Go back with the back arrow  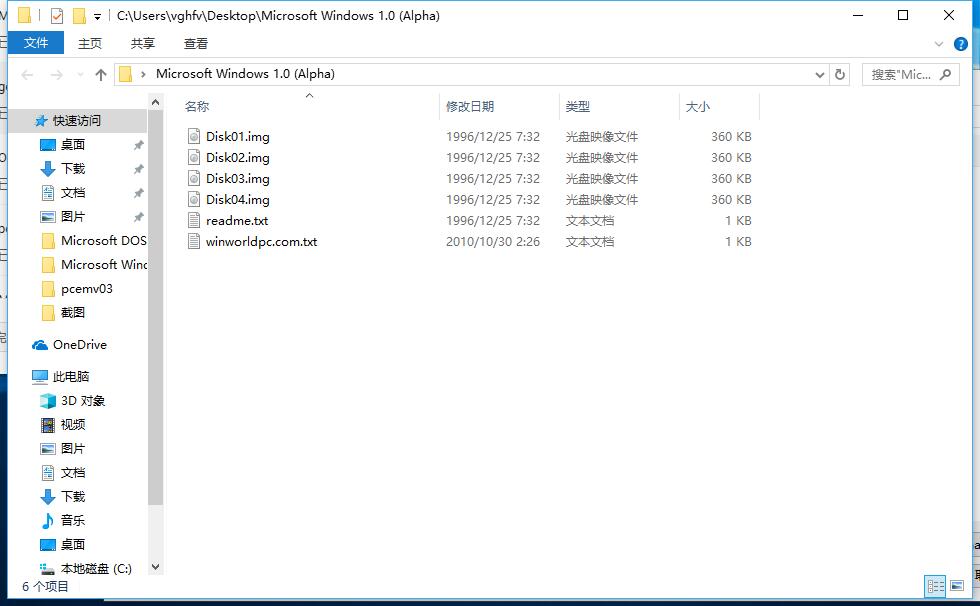[x=27, y=75]
